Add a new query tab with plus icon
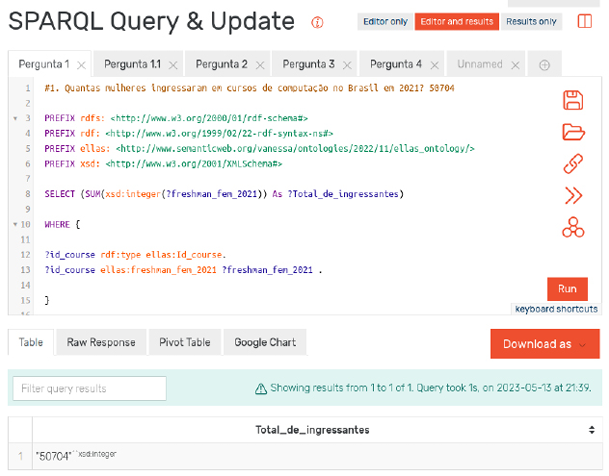The height and width of the screenshot is (476, 609). point(545,65)
